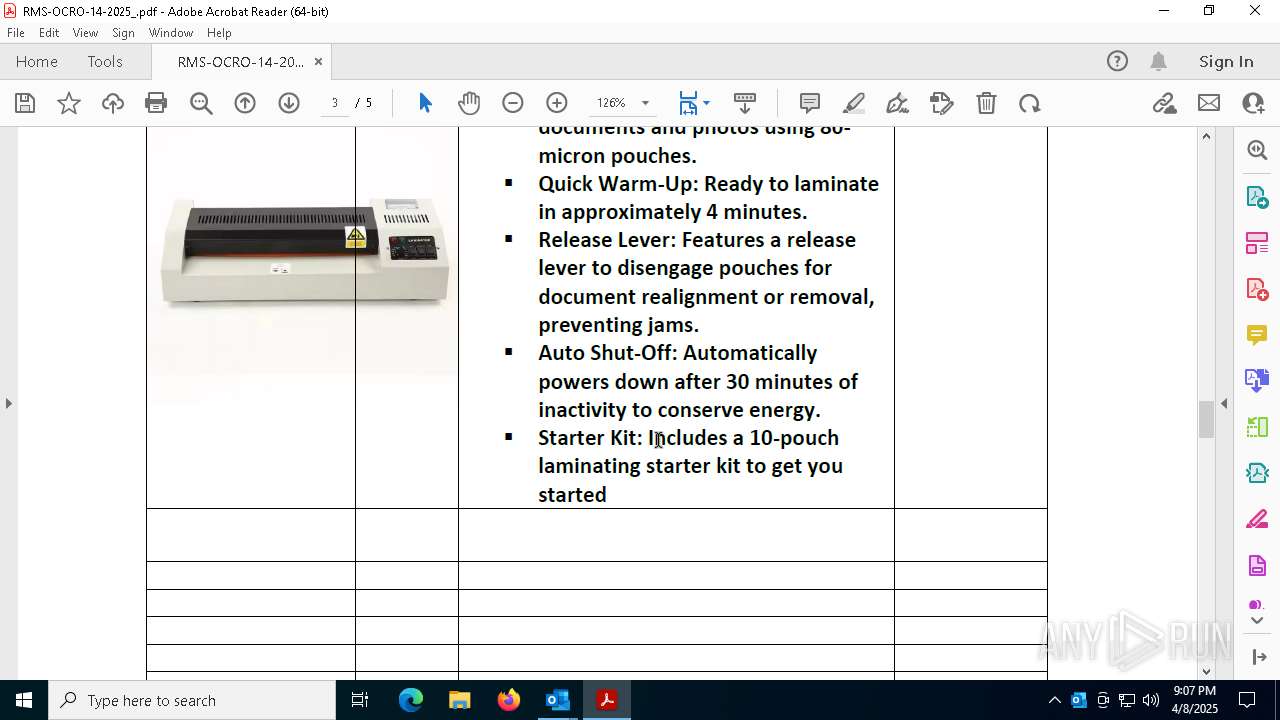Open the Edit menu
The width and height of the screenshot is (1280, 720).
click(x=49, y=33)
